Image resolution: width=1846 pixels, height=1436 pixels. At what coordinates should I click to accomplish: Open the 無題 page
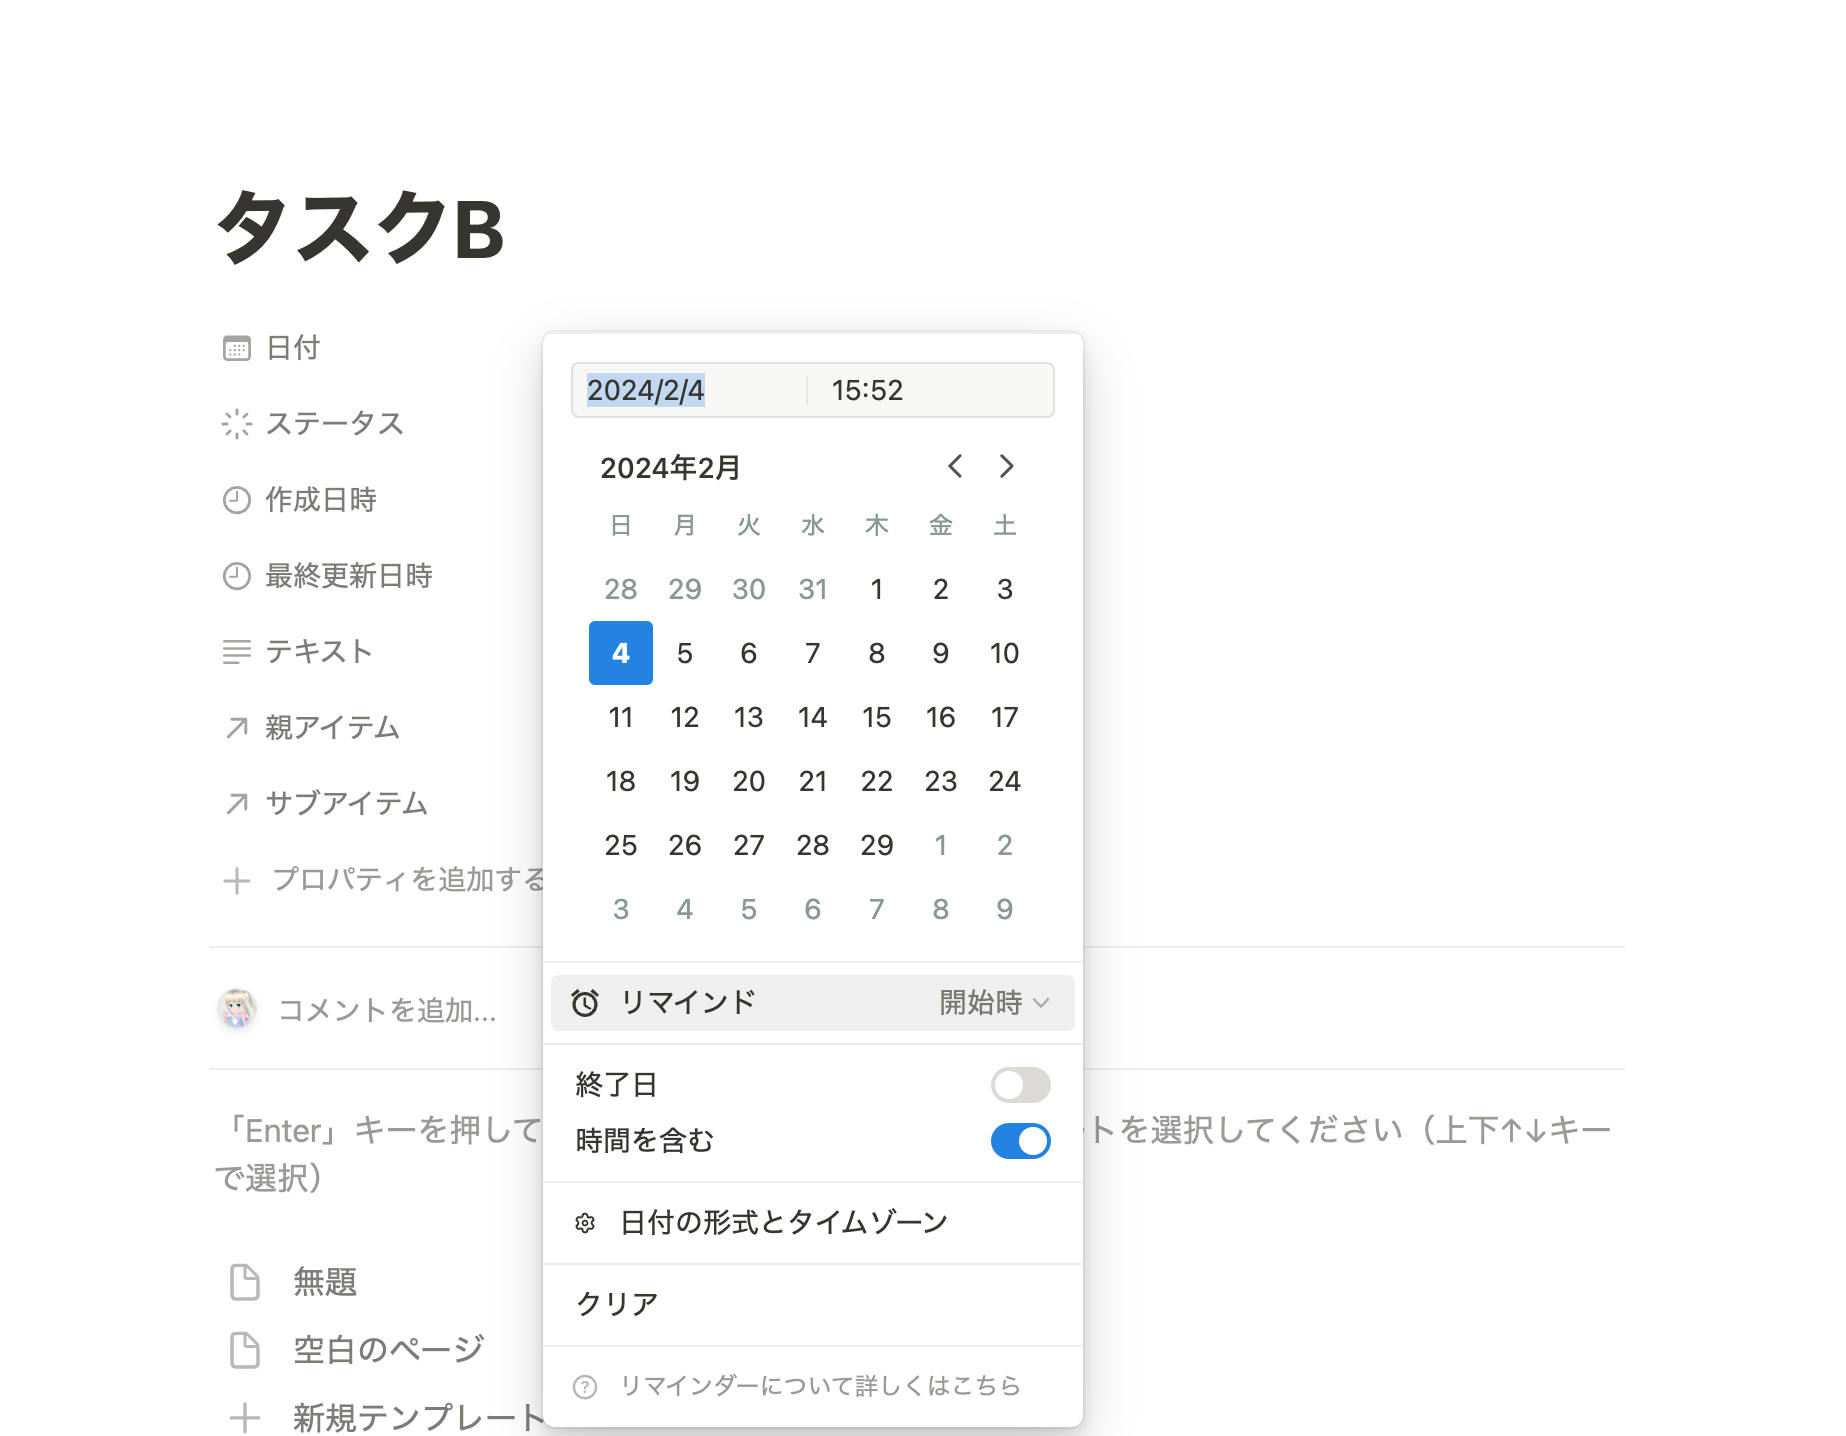(x=324, y=1282)
